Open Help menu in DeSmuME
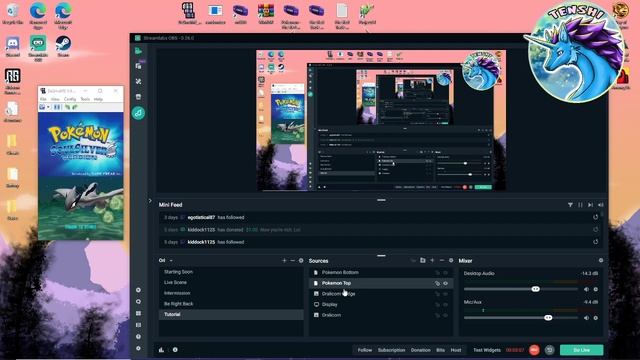640x360 pixels. pos(98,99)
